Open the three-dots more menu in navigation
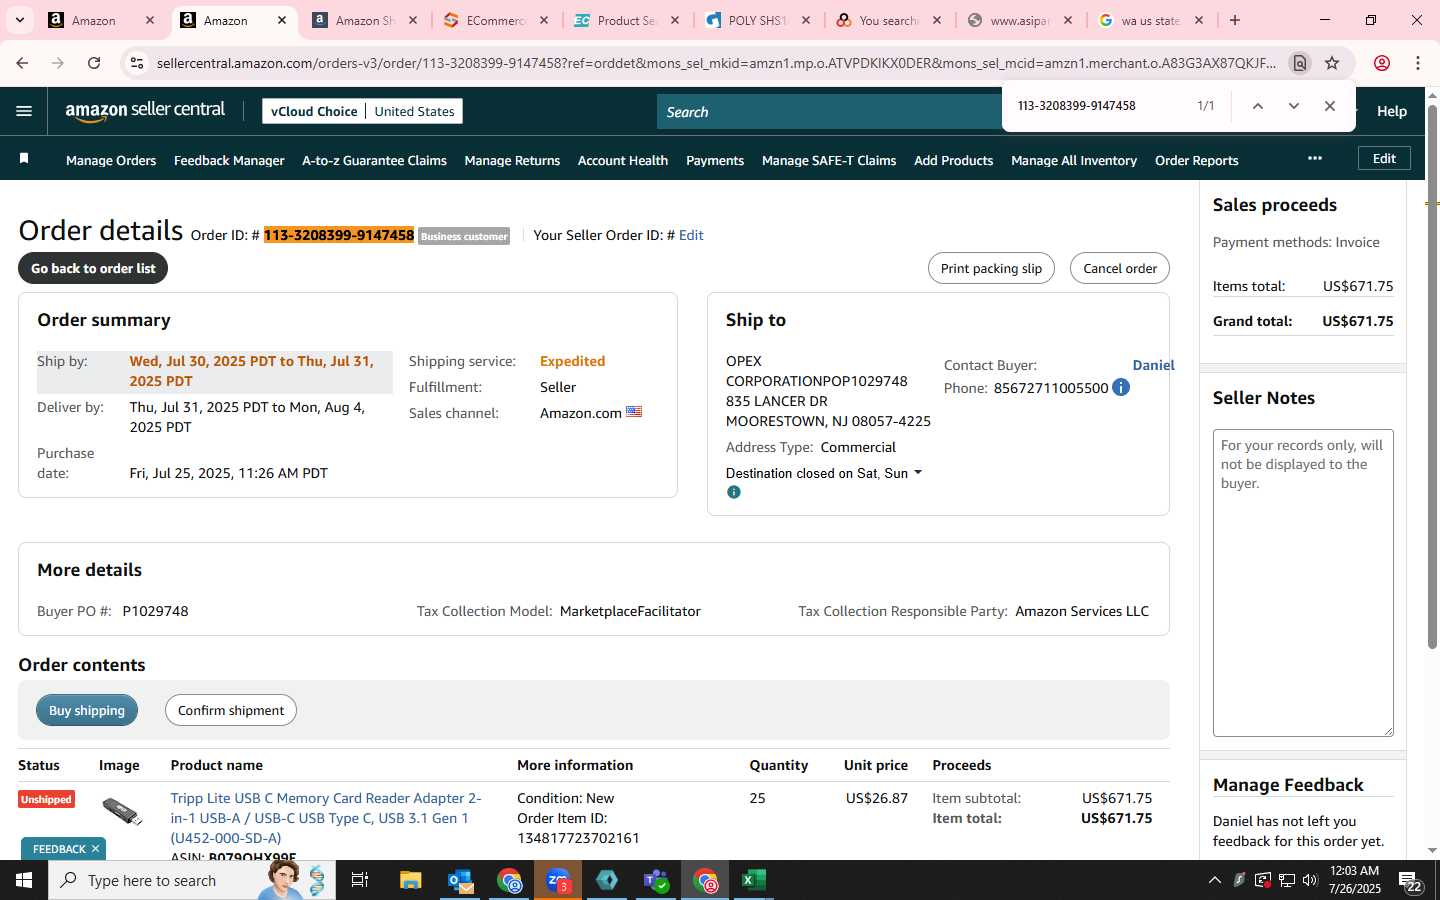1440x900 pixels. coord(1314,158)
